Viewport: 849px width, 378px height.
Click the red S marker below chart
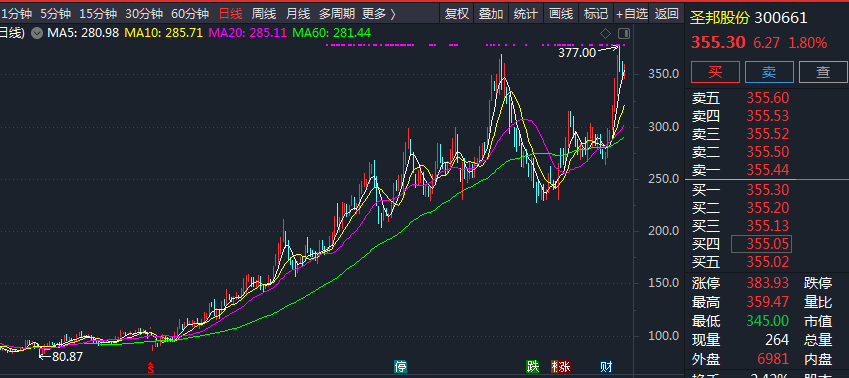[x=151, y=368]
